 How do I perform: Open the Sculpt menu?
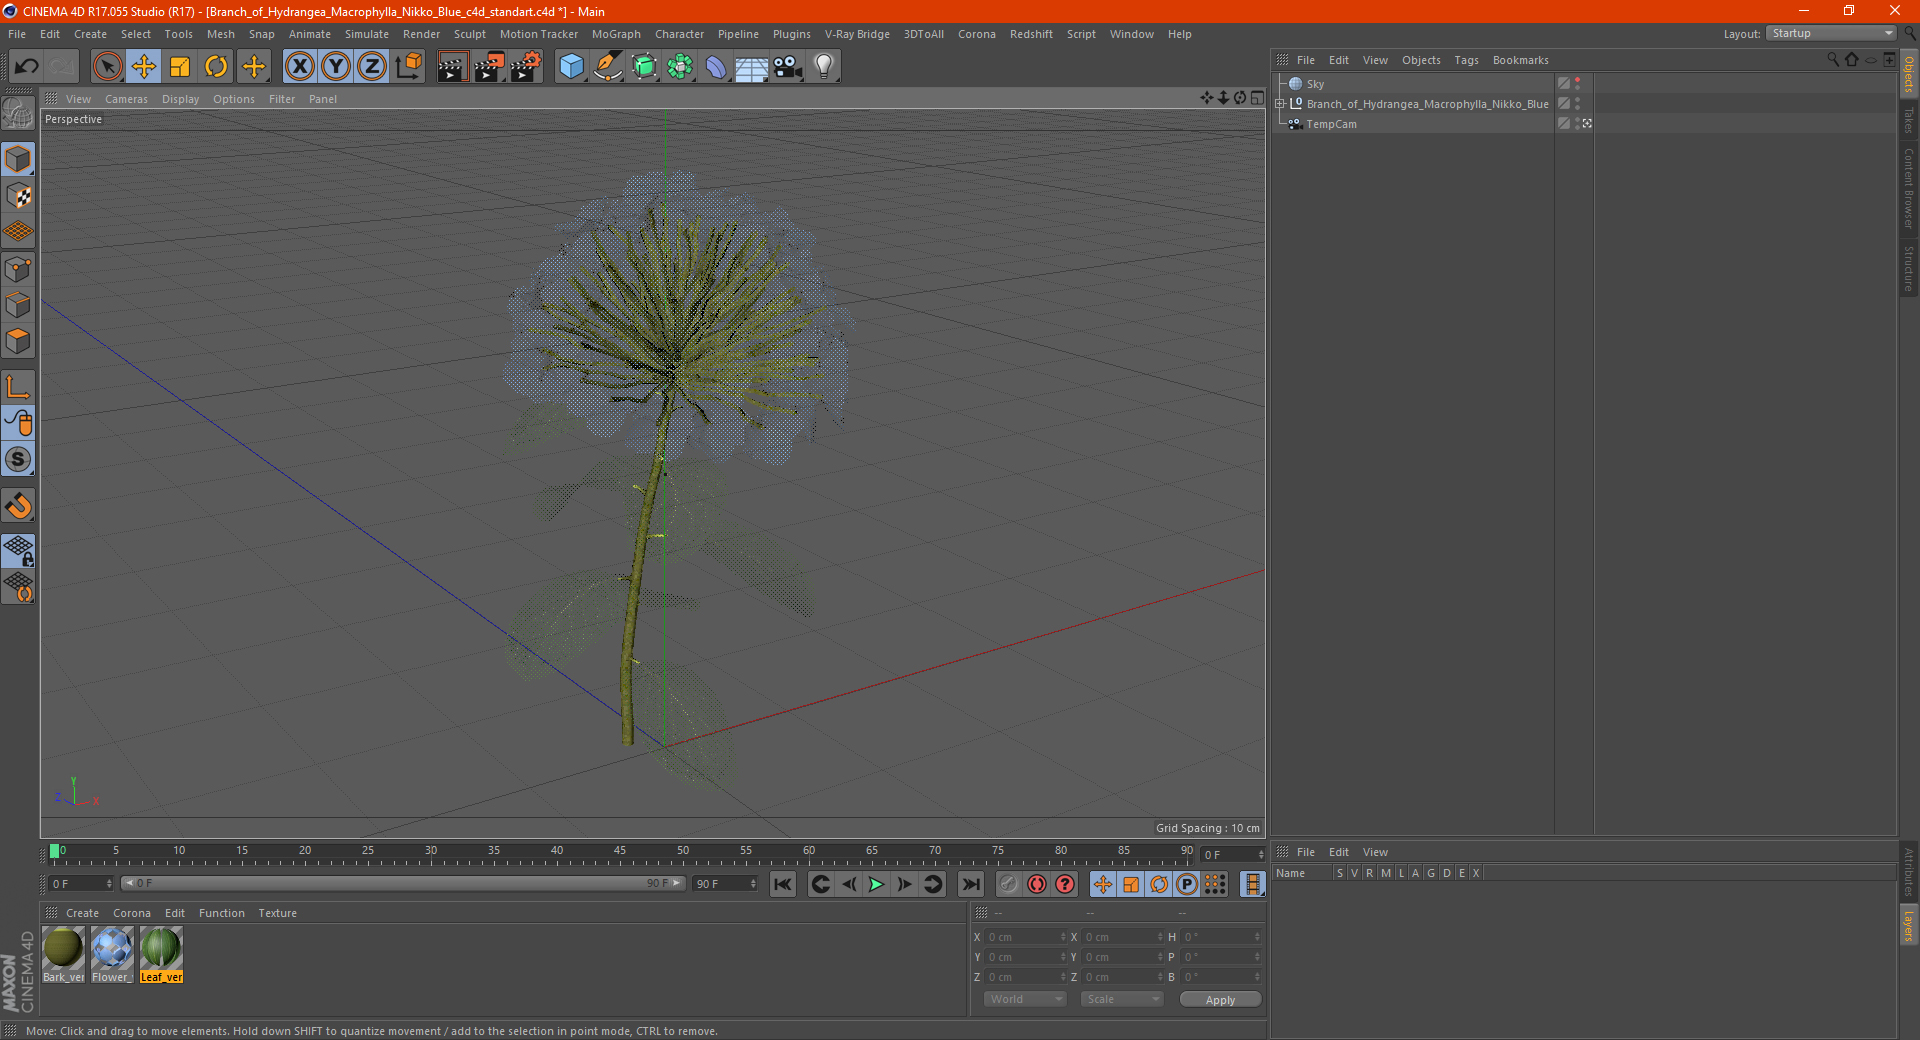[469, 34]
